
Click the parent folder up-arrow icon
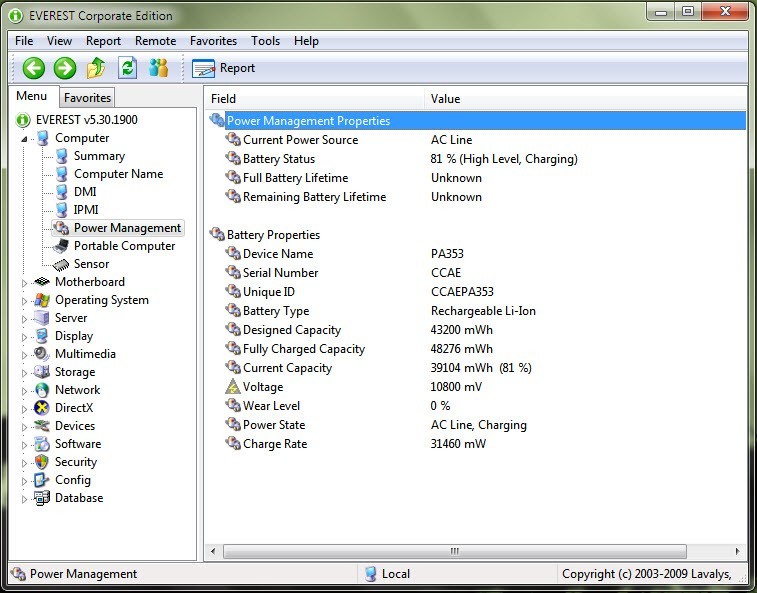[96, 68]
